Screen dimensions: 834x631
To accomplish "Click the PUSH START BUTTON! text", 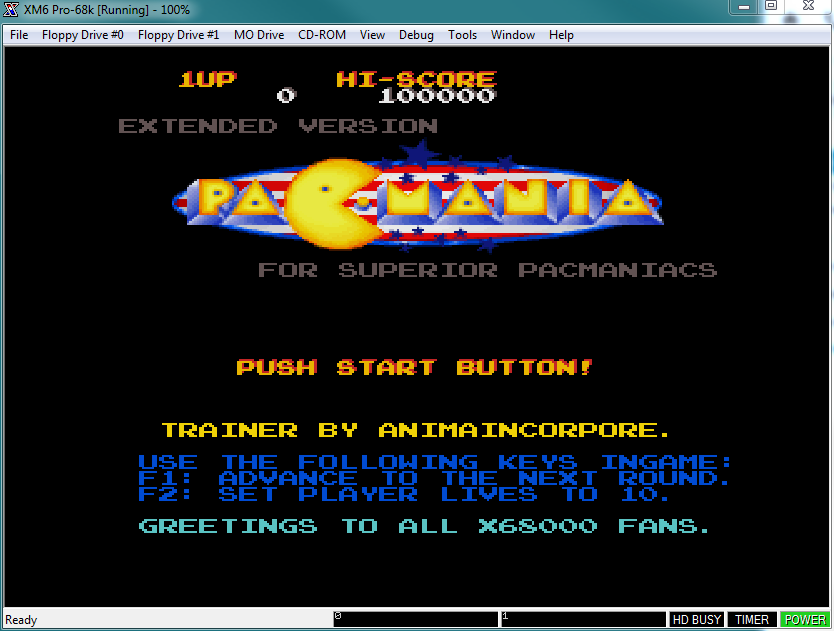I will pyautogui.click(x=414, y=367).
